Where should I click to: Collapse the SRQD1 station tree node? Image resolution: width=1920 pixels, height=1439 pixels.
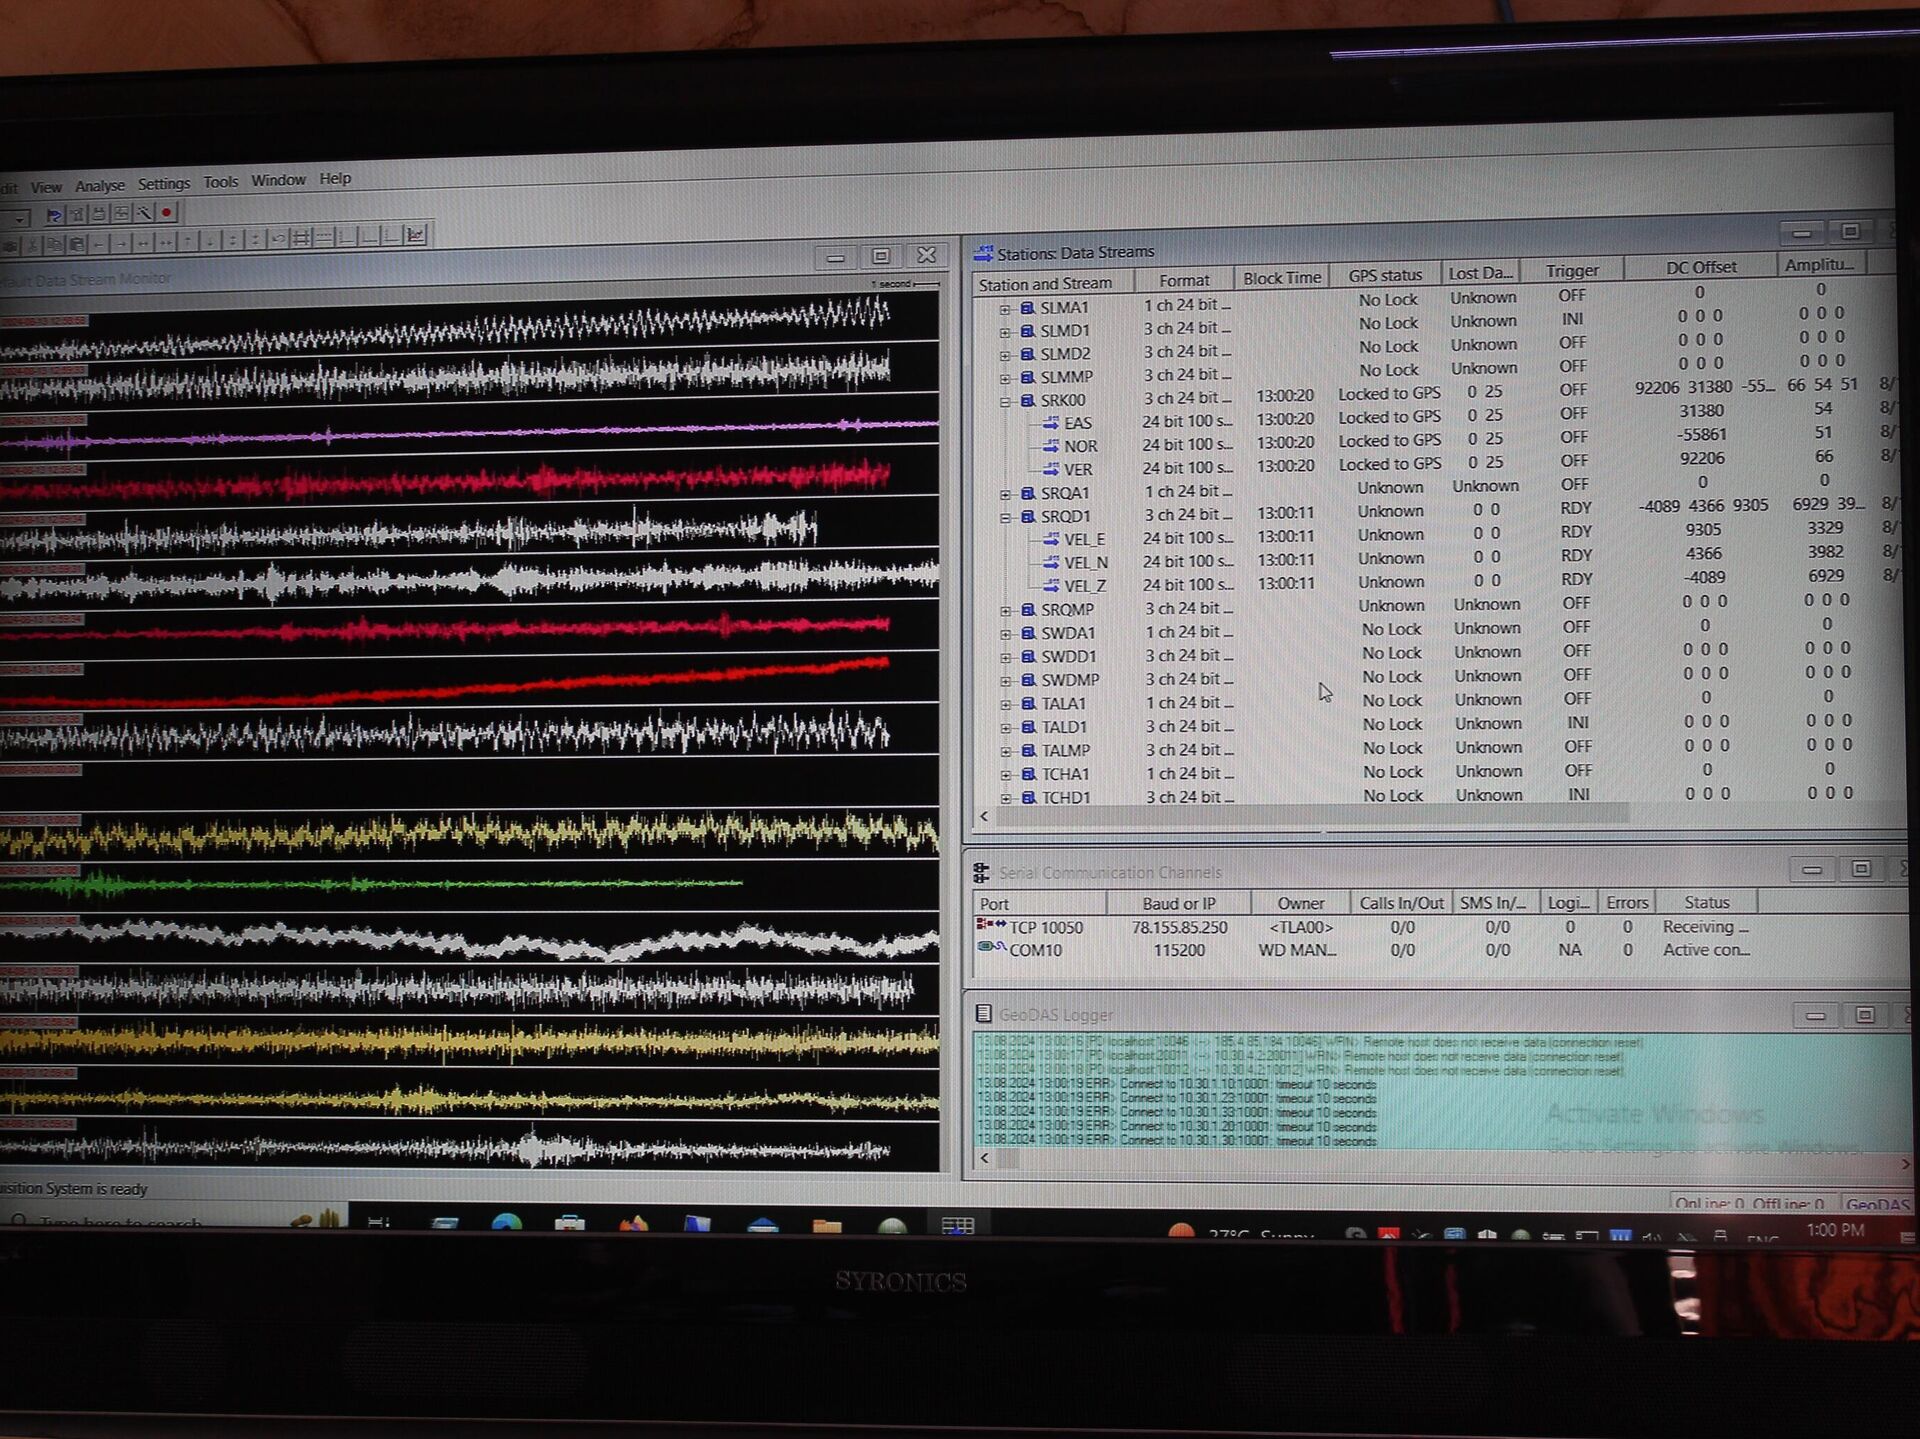tap(1006, 517)
